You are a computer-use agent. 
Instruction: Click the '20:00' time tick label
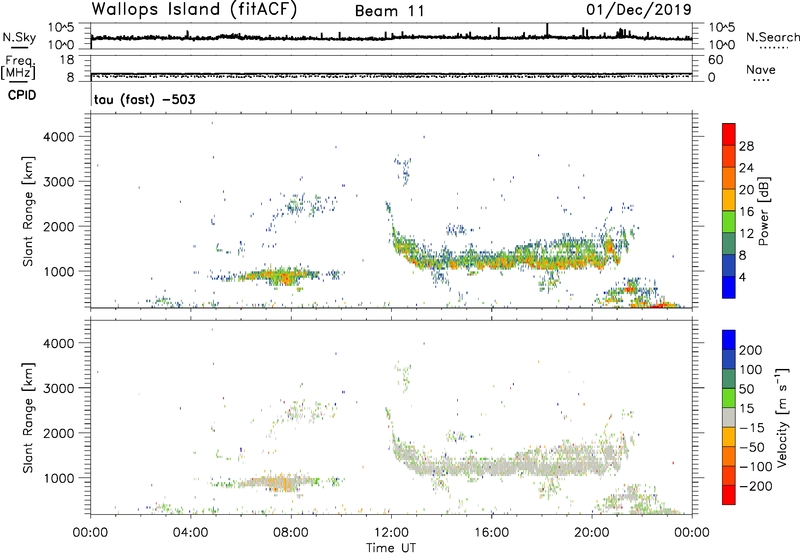pos(592,533)
